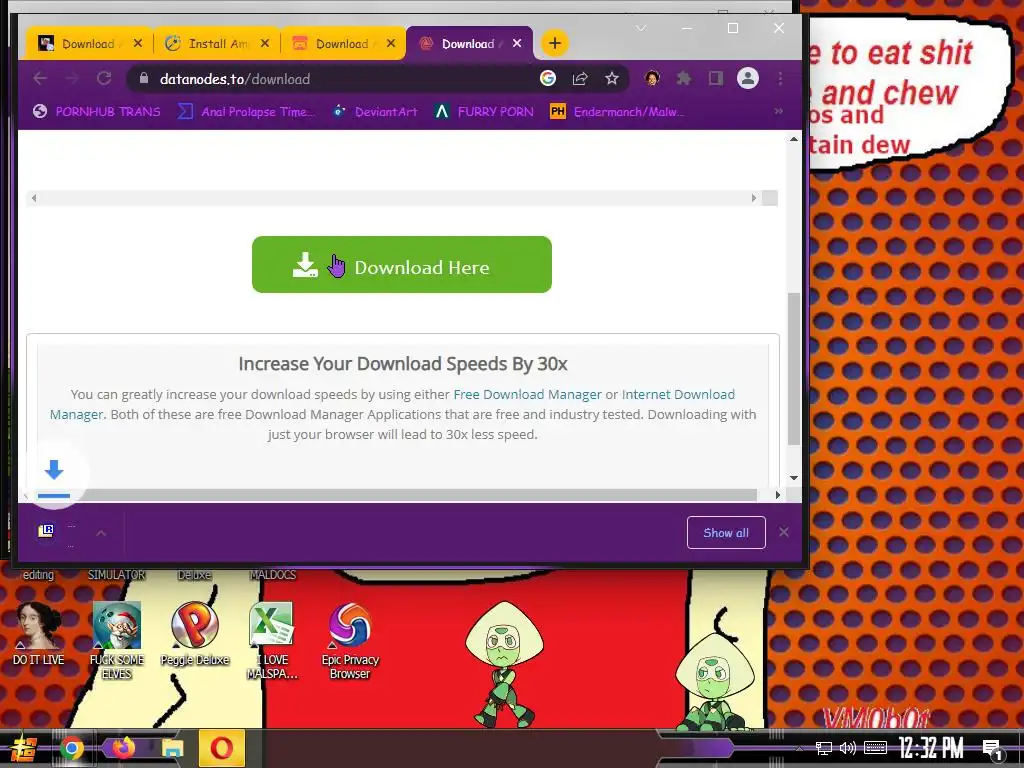The width and height of the screenshot is (1024, 768).
Task: Select the I LOVE MALSPA... Excel shortcut
Action: point(272,640)
